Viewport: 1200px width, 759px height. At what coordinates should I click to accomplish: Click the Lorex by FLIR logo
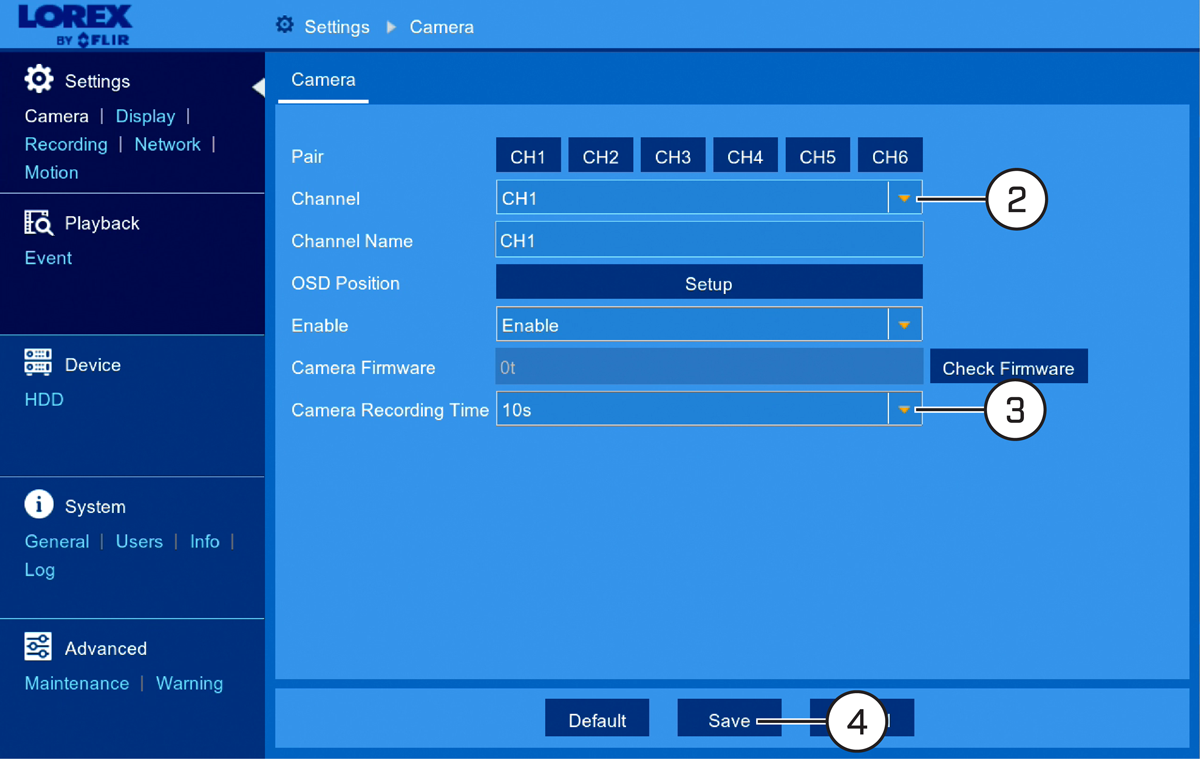tap(75, 25)
